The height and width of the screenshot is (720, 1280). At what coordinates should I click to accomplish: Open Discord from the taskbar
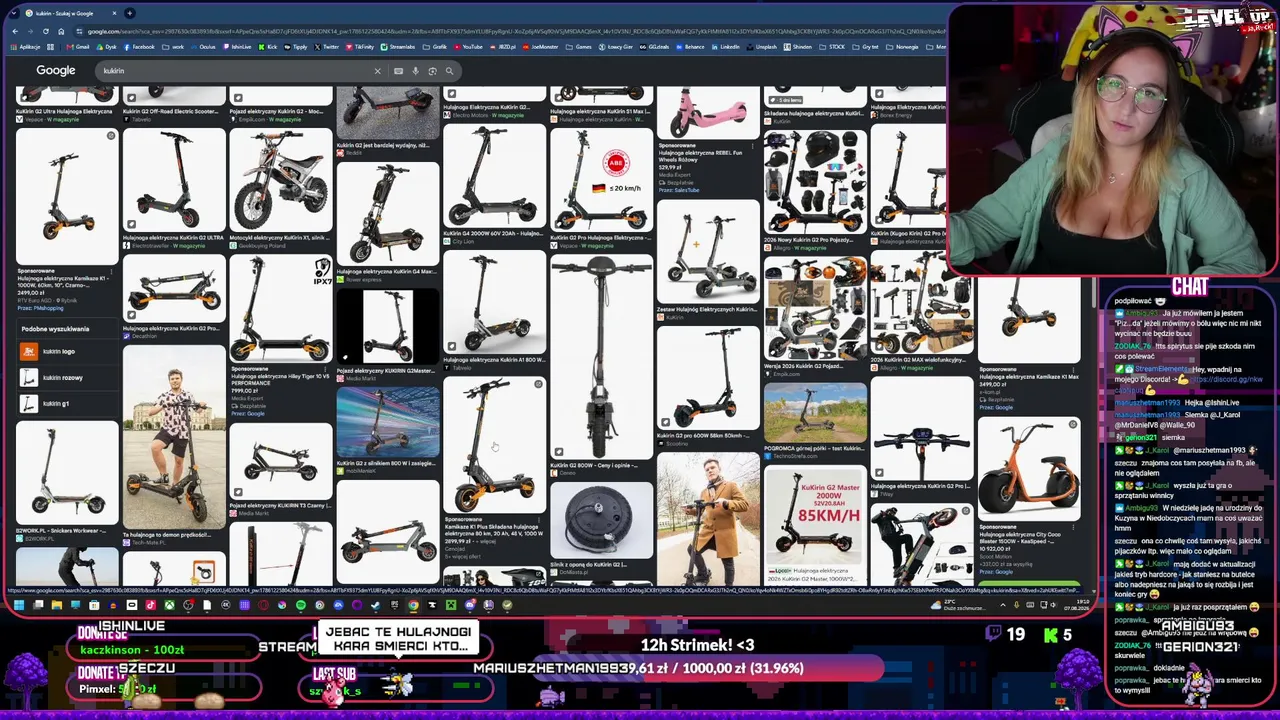470,605
